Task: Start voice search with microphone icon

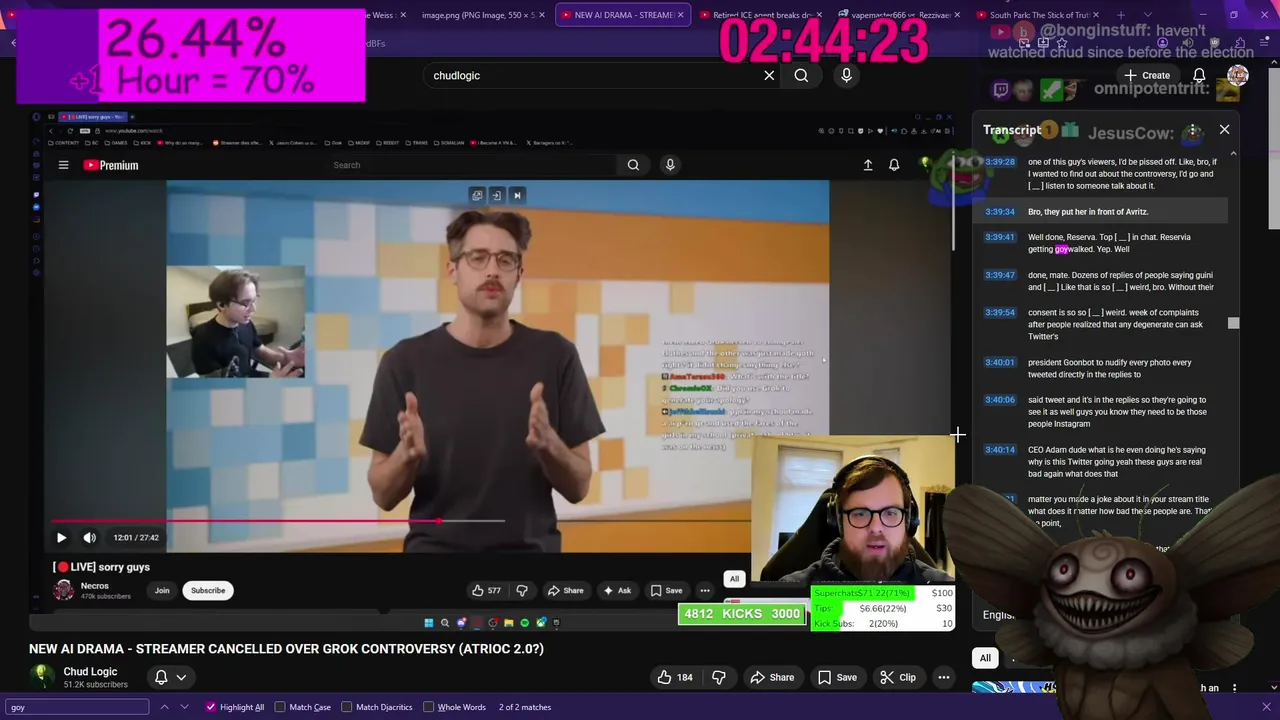Action: tap(847, 75)
